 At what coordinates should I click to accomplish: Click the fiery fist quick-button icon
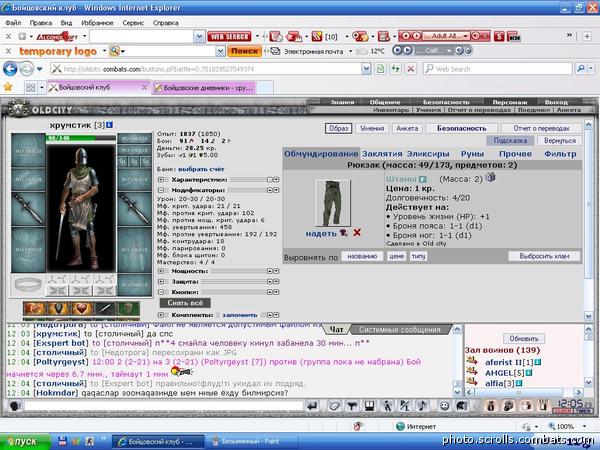click(x=34, y=308)
